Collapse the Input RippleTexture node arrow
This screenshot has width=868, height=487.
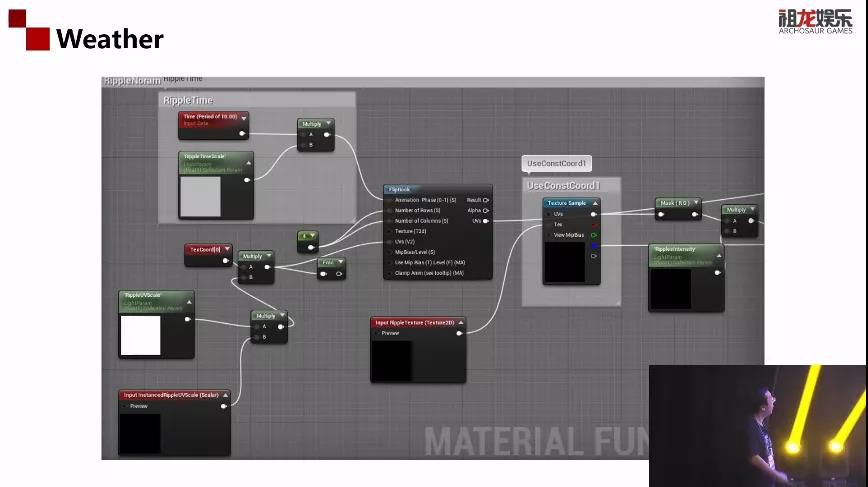461,323
